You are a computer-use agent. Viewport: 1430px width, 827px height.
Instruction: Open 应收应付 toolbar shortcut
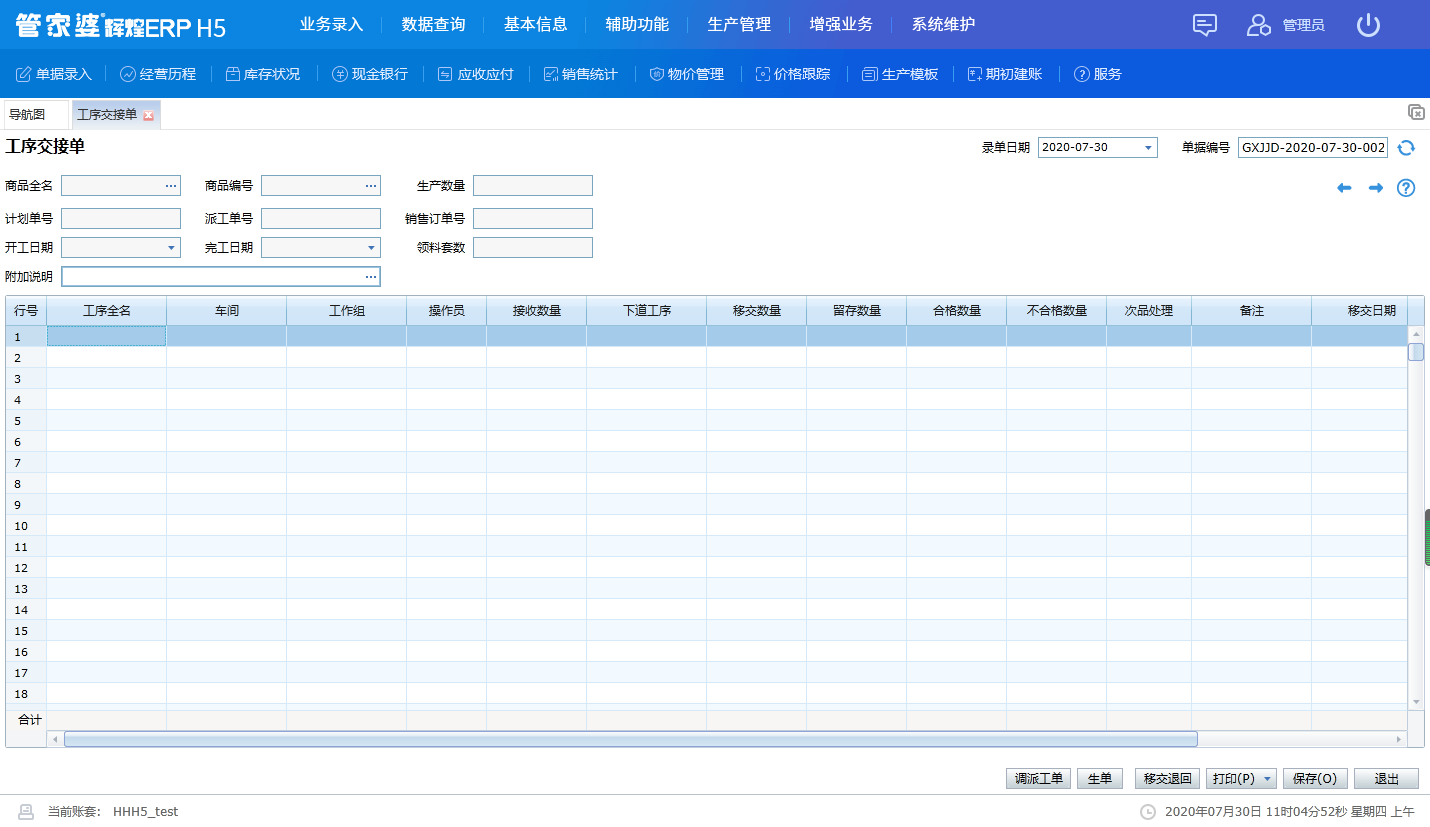pyautogui.click(x=476, y=74)
